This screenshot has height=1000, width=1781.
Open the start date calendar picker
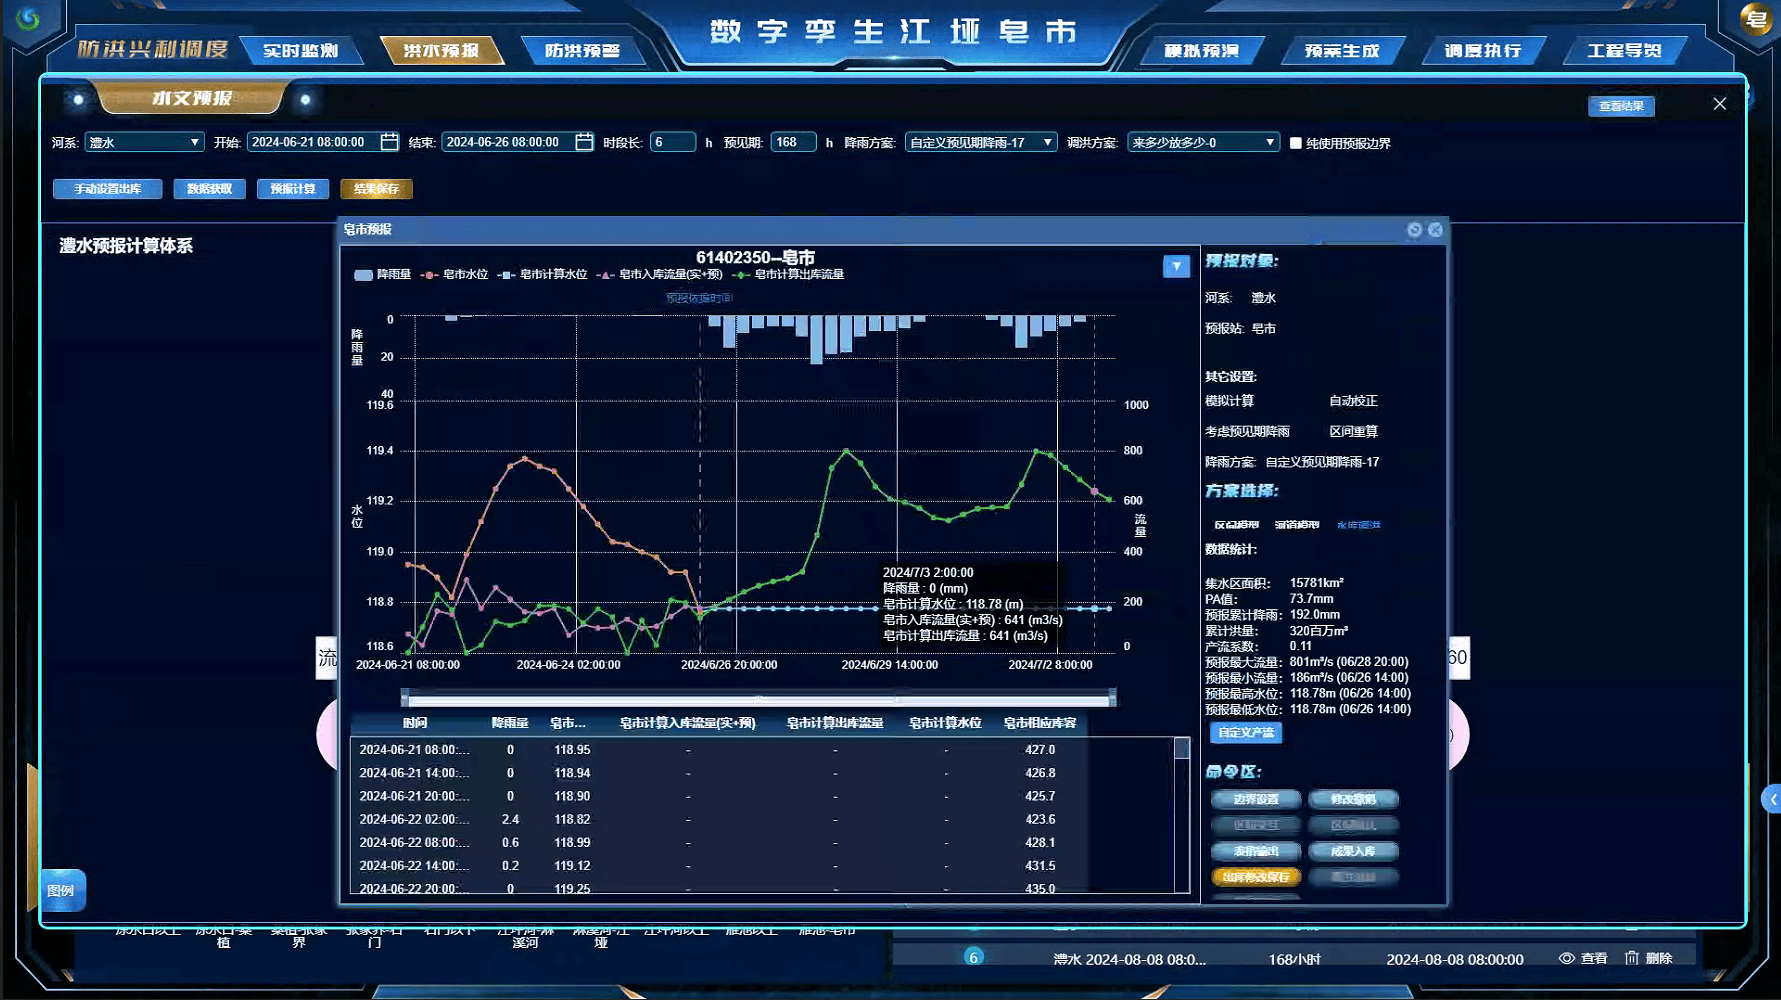point(389,142)
